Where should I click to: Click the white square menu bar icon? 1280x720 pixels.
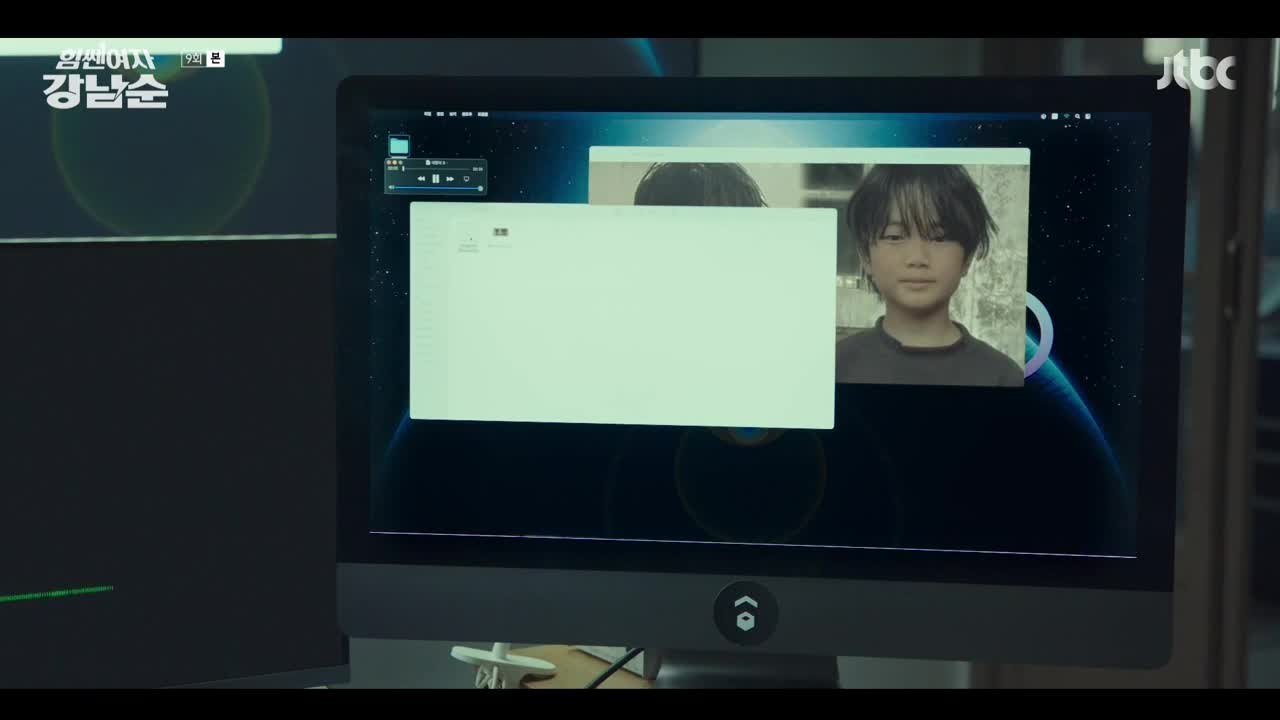tap(1054, 116)
